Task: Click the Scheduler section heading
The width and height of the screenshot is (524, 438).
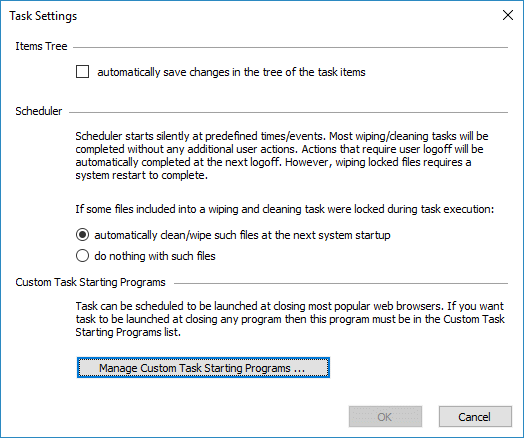Action: (x=38, y=111)
